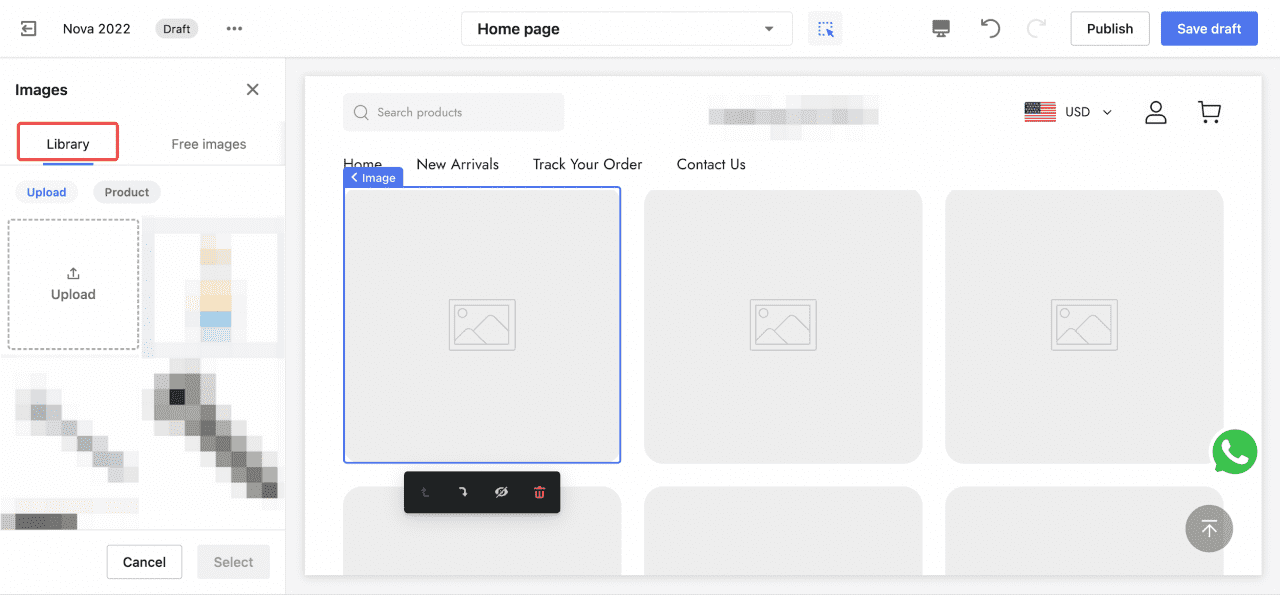This screenshot has width=1280, height=595.
Task: Open the Home menu link
Action: point(362,164)
